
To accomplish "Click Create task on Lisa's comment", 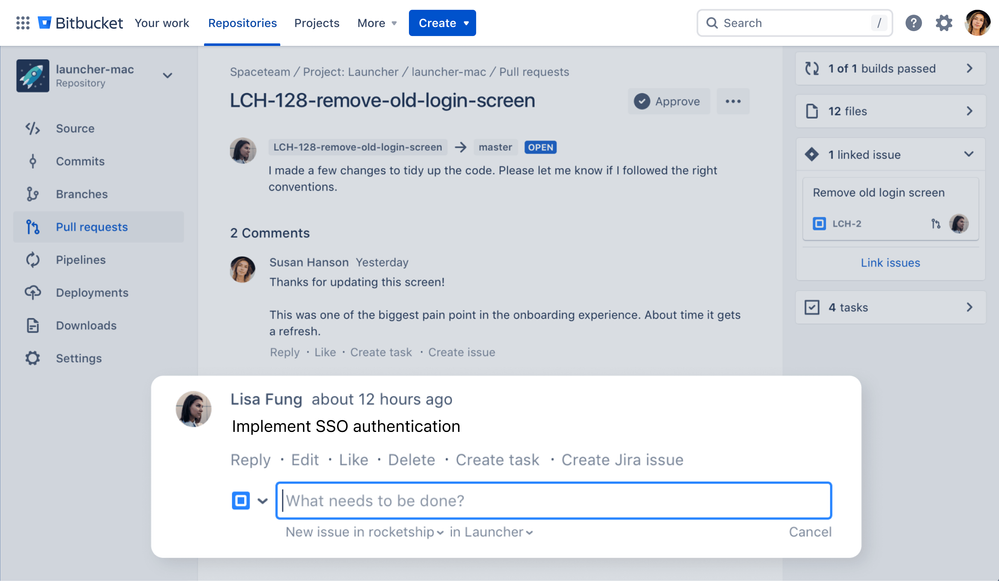I will point(497,460).
